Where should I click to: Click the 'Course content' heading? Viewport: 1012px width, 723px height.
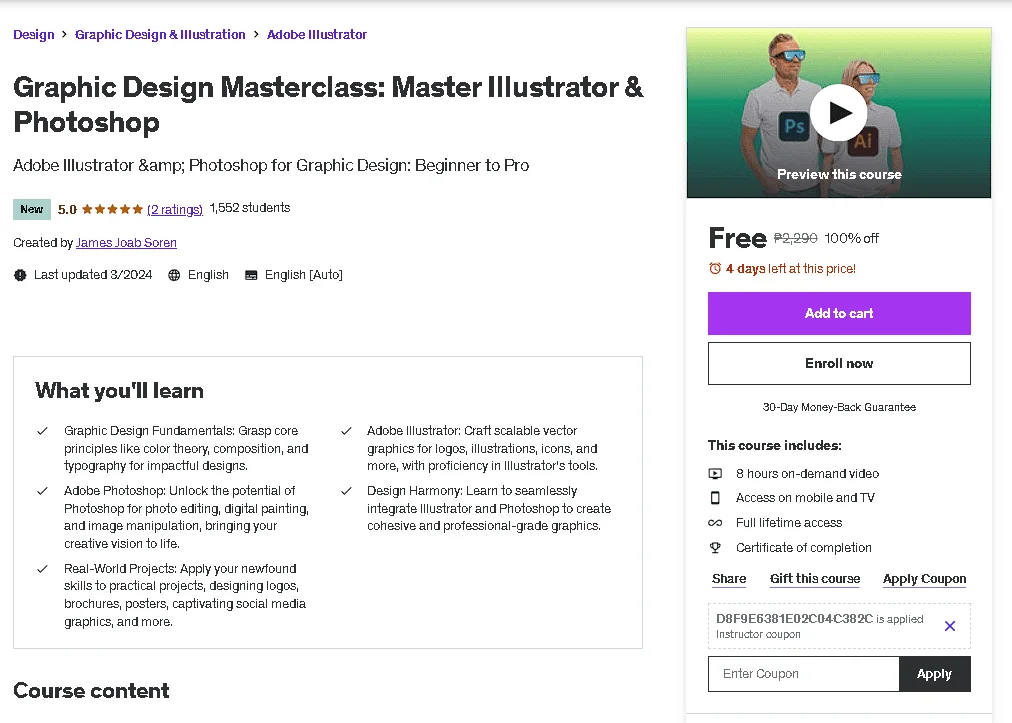point(91,691)
